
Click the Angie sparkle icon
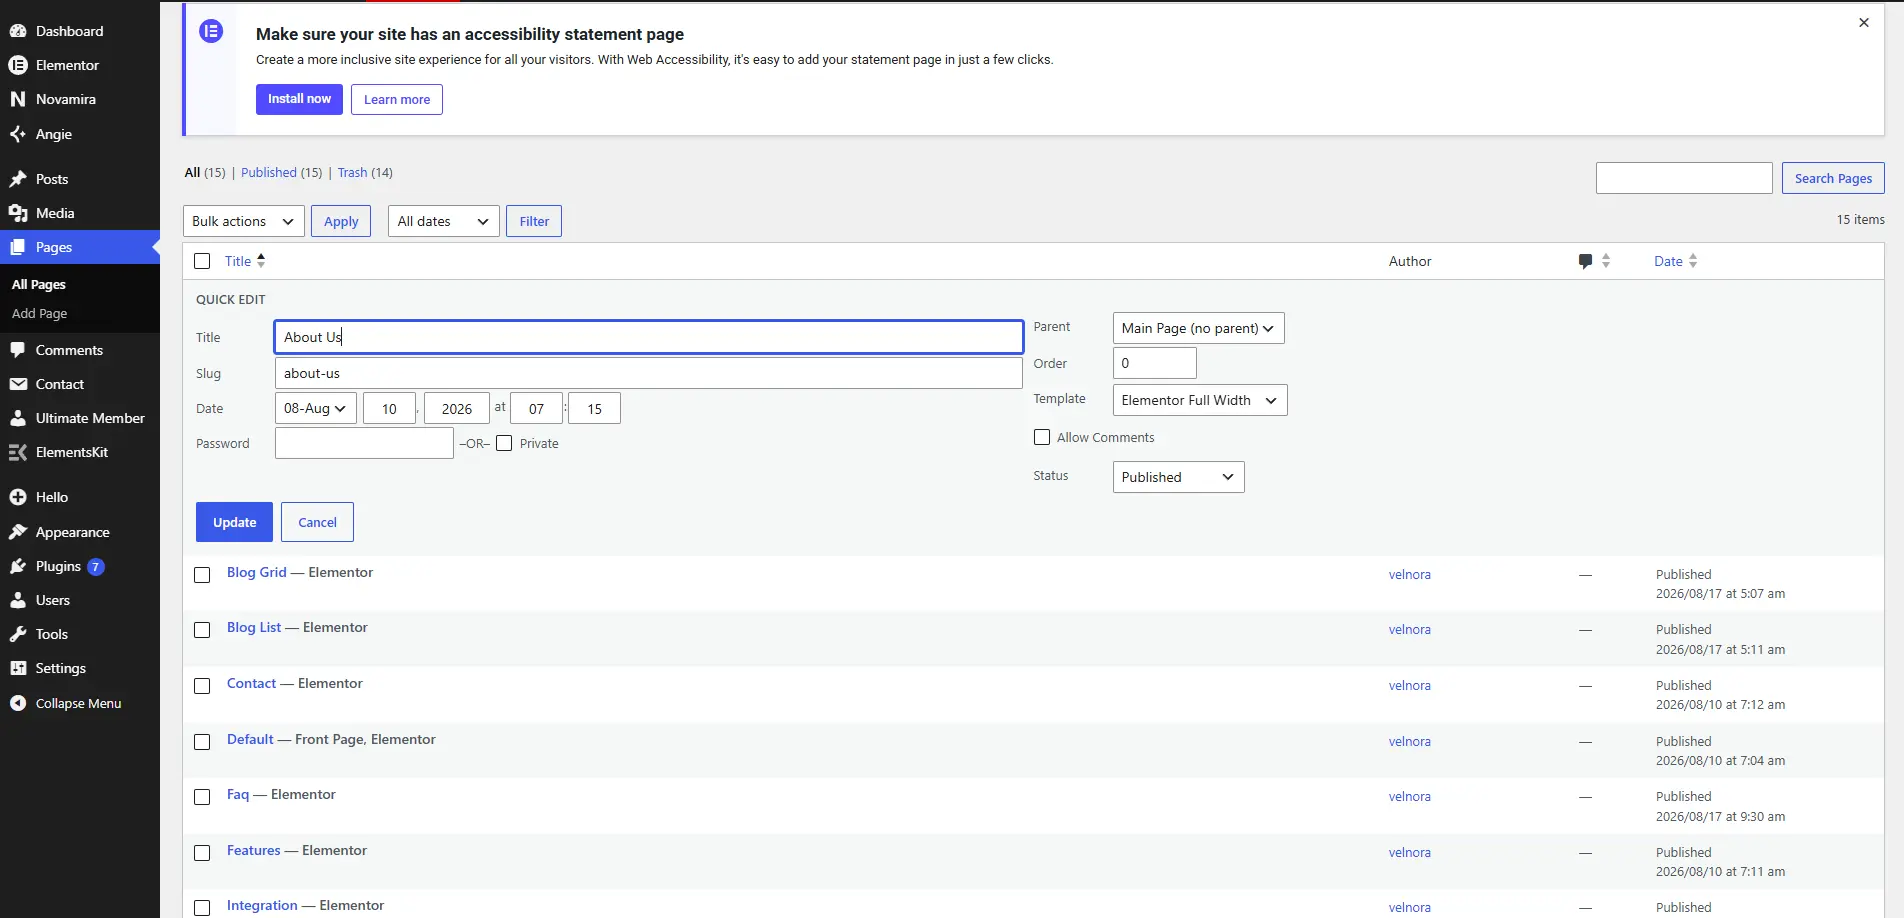pos(18,134)
